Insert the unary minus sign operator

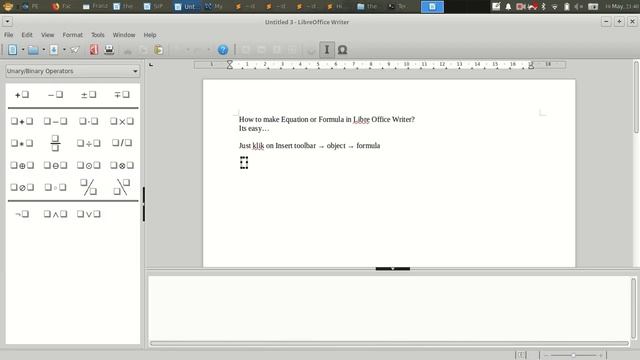click(x=56, y=95)
